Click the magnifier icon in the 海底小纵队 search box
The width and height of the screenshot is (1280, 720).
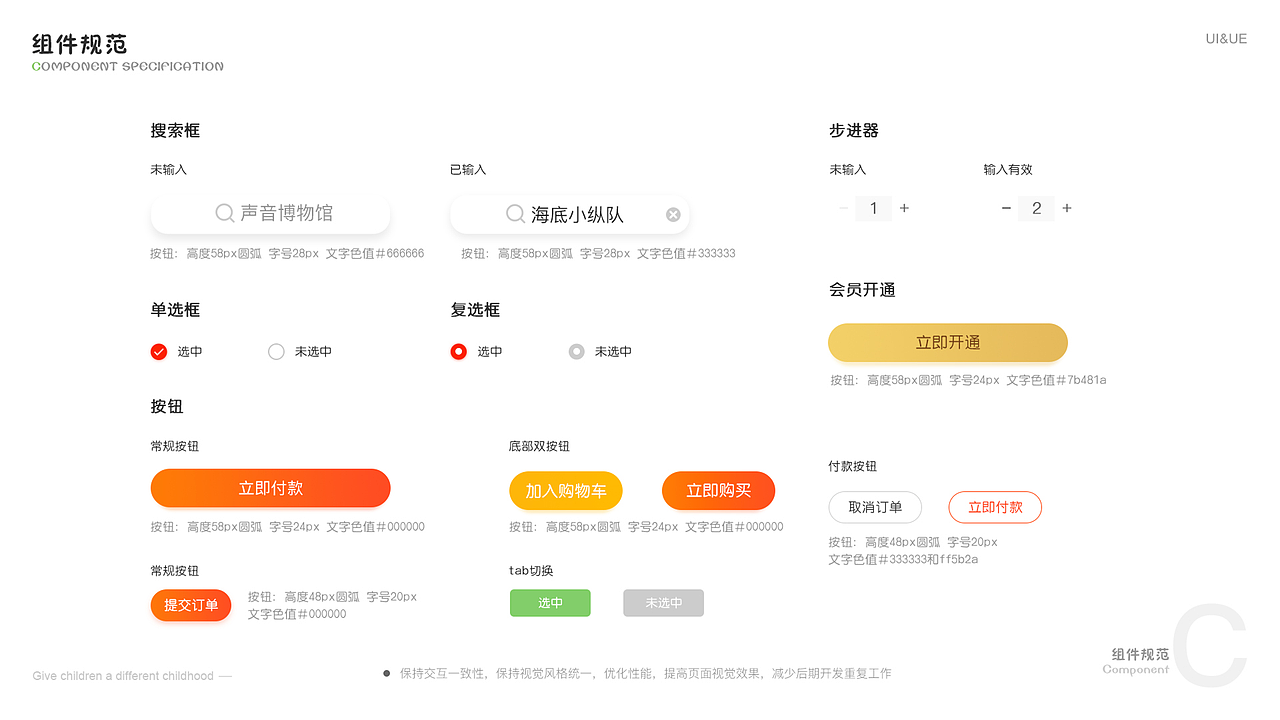tap(515, 213)
